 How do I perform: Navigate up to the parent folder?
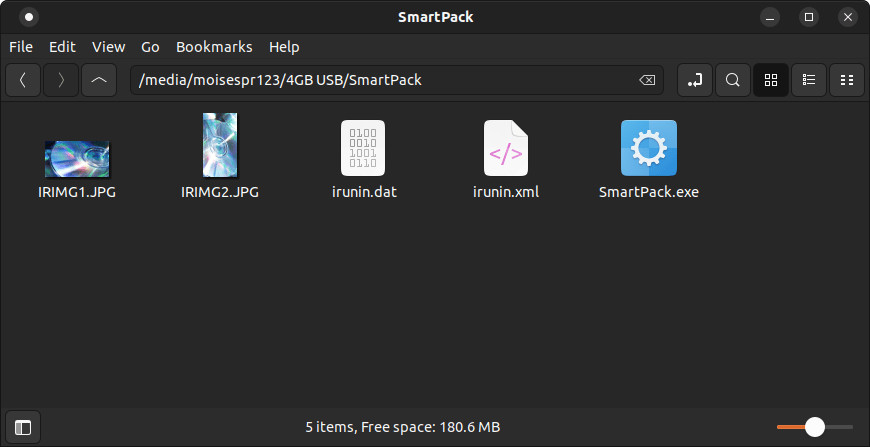pyautogui.click(x=98, y=80)
